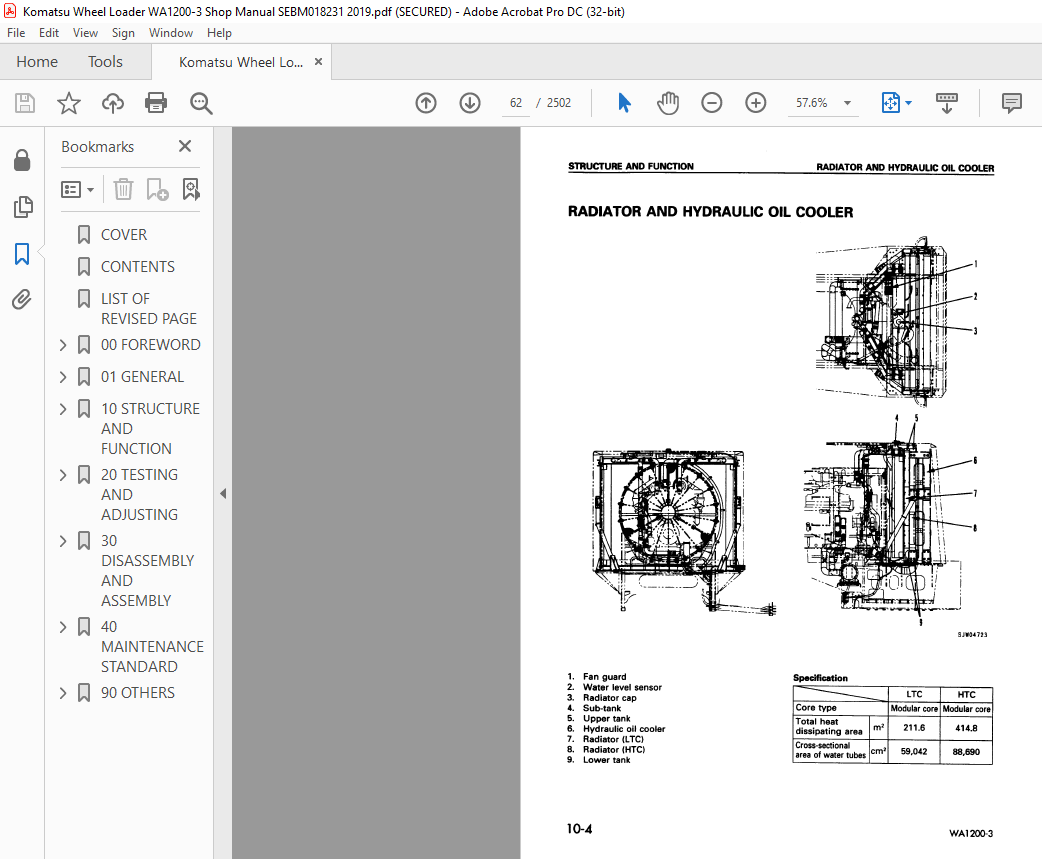Open the Edit menu
Screen dimensions: 1042x859
(x=49, y=33)
